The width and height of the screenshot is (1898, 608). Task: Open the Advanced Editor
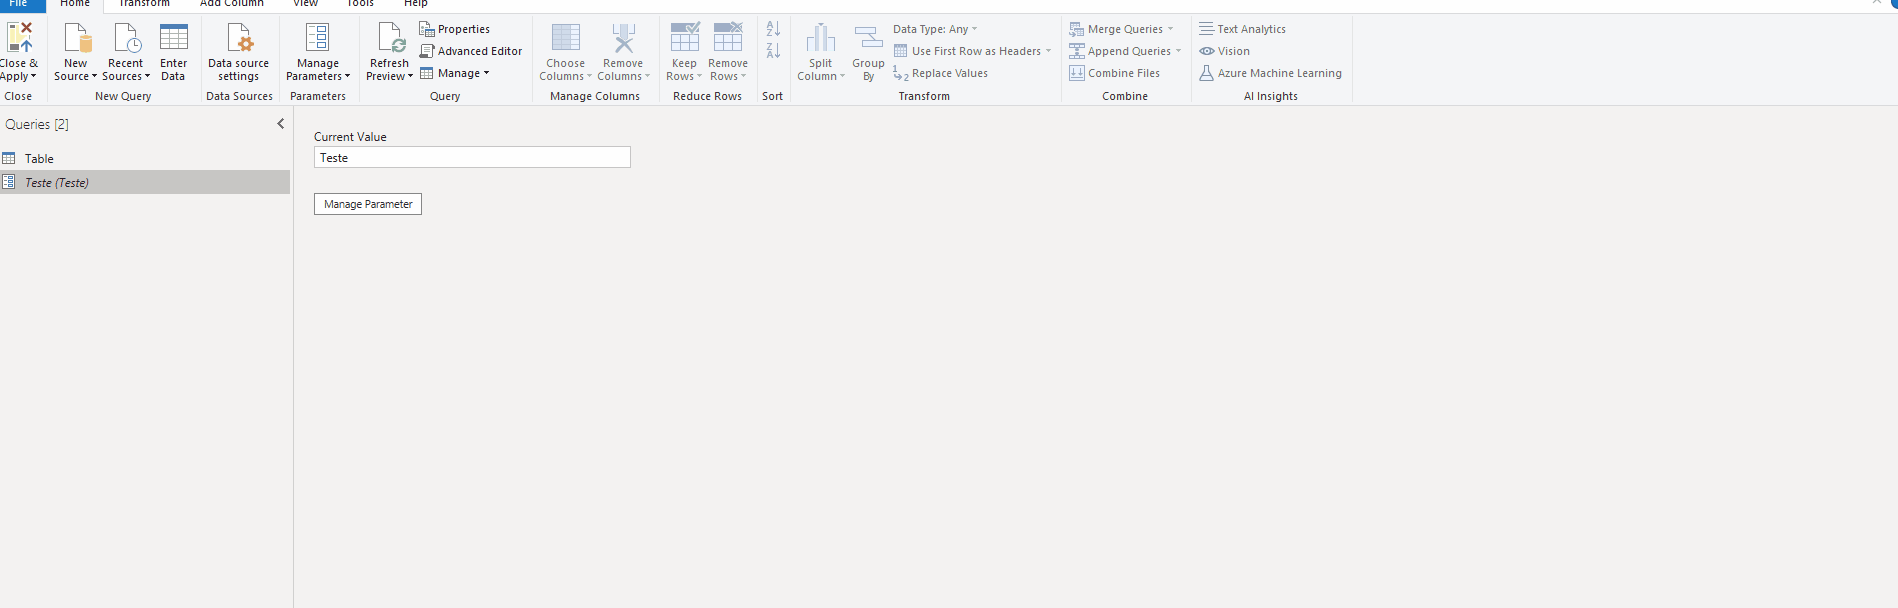point(471,51)
